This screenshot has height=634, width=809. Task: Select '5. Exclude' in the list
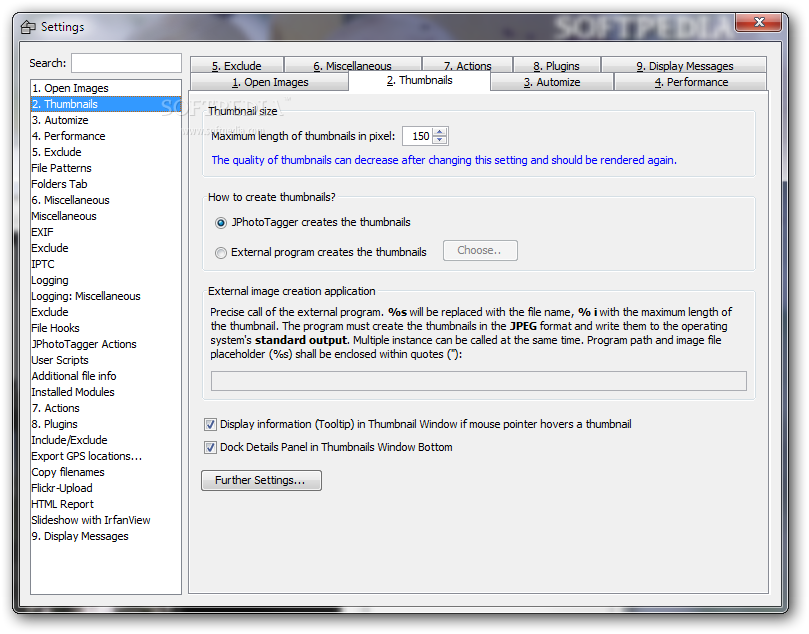coord(106,152)
